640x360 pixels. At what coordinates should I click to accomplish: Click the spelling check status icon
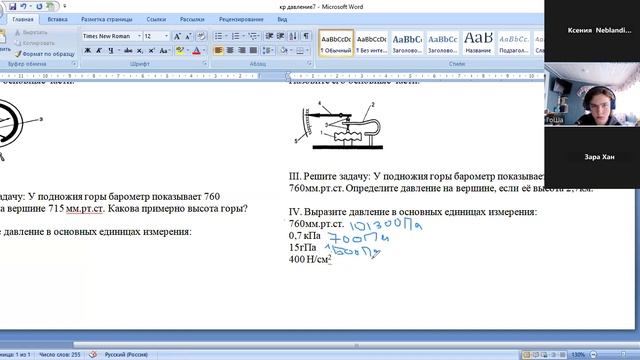pos(93,355)
